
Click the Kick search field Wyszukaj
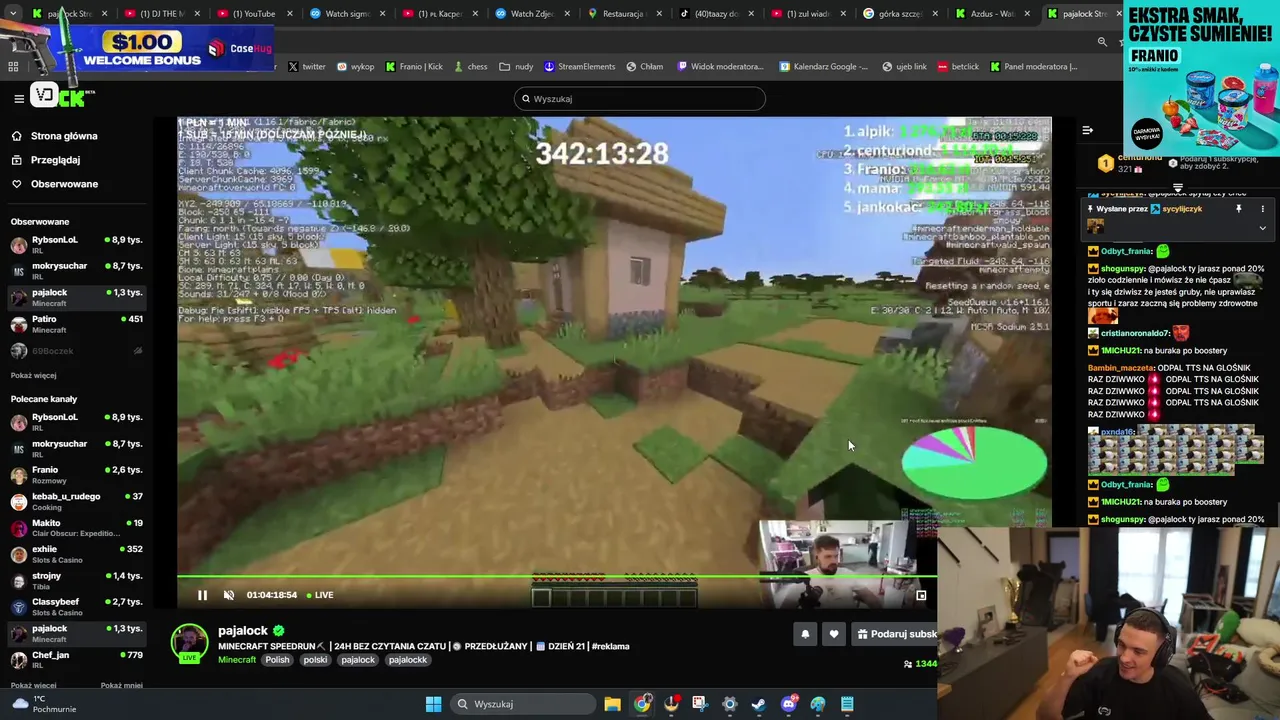tap(640, 99)
